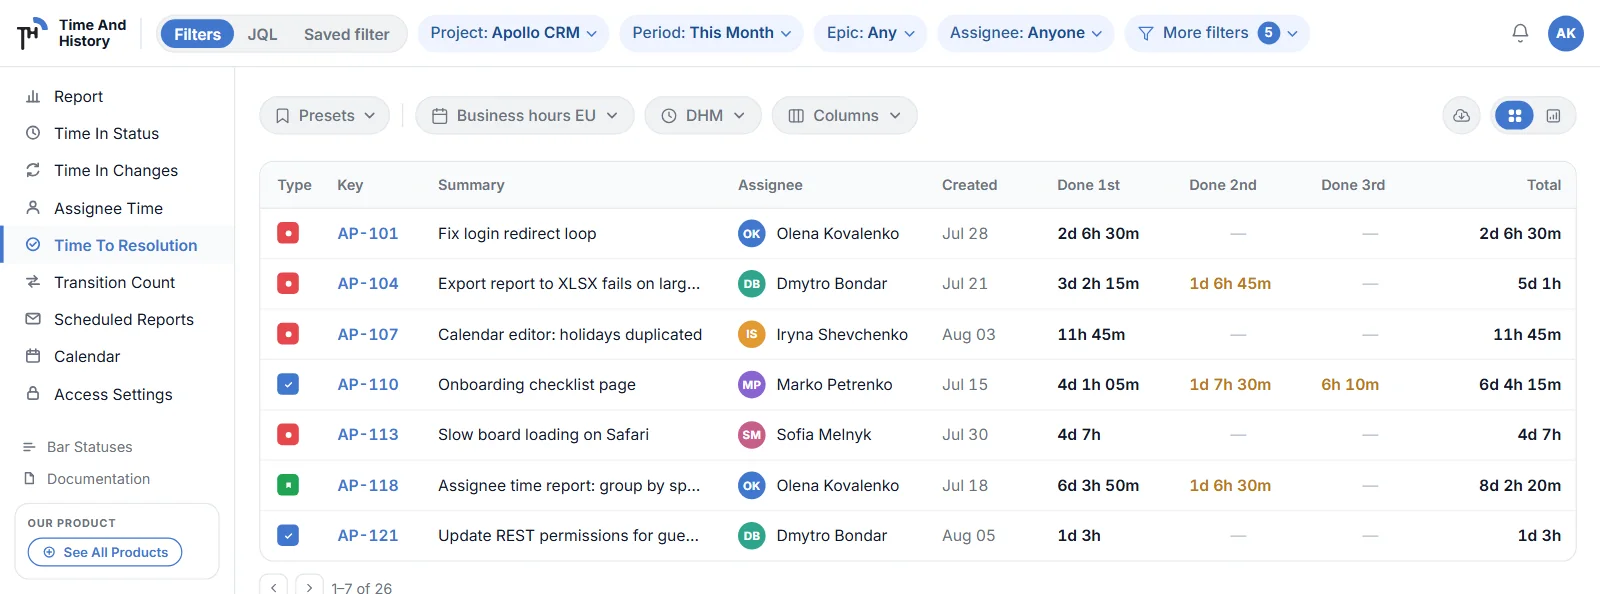Switch to the Saved filter tab
Image resolution: width=1600 pixels, height=594 pixels.
(x=346, y=34)
